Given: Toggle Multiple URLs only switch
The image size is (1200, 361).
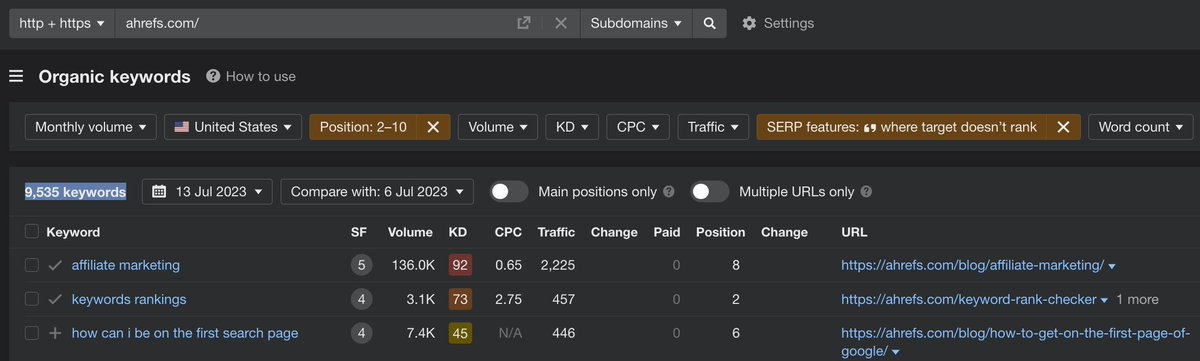Looking at the screenshot, I should pos(709,191).
